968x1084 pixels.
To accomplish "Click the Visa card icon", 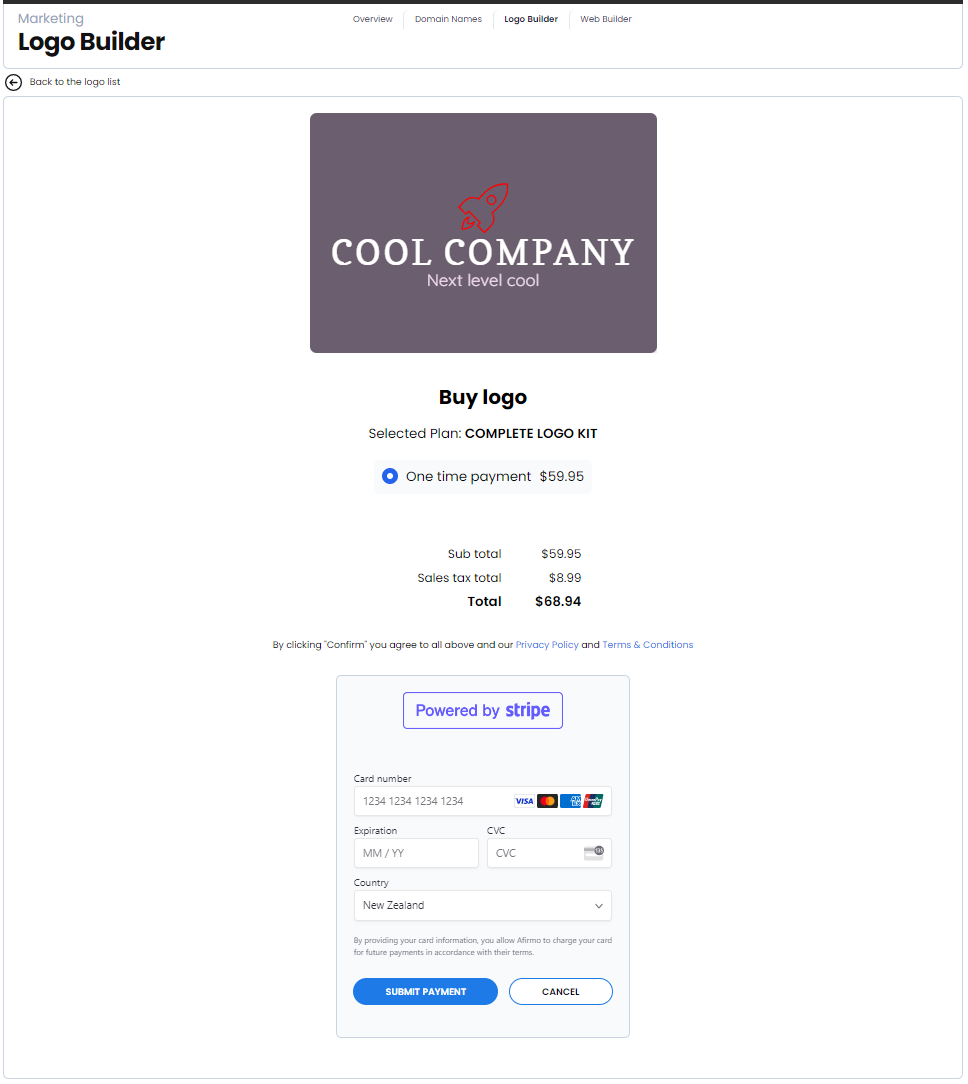I will click(x=524, y=802).
